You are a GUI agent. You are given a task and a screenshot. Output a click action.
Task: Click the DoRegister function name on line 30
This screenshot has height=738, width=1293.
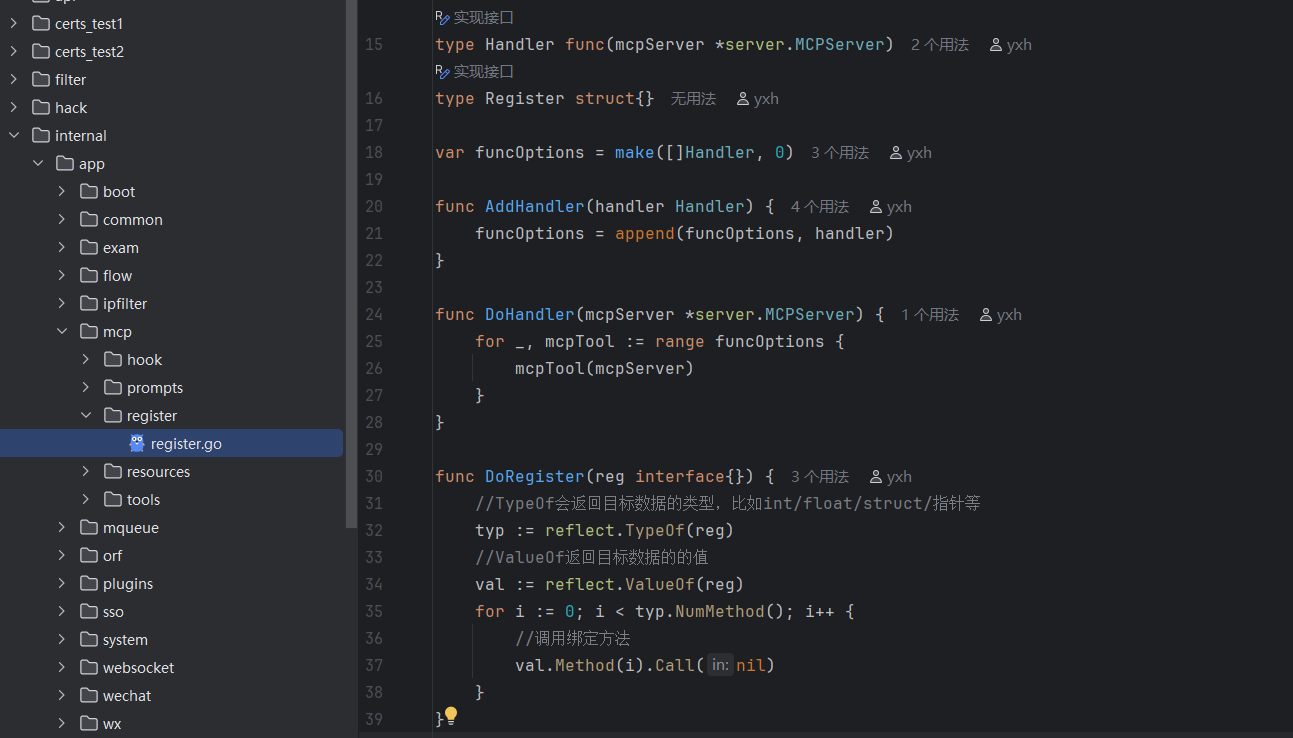pos(535,476)
